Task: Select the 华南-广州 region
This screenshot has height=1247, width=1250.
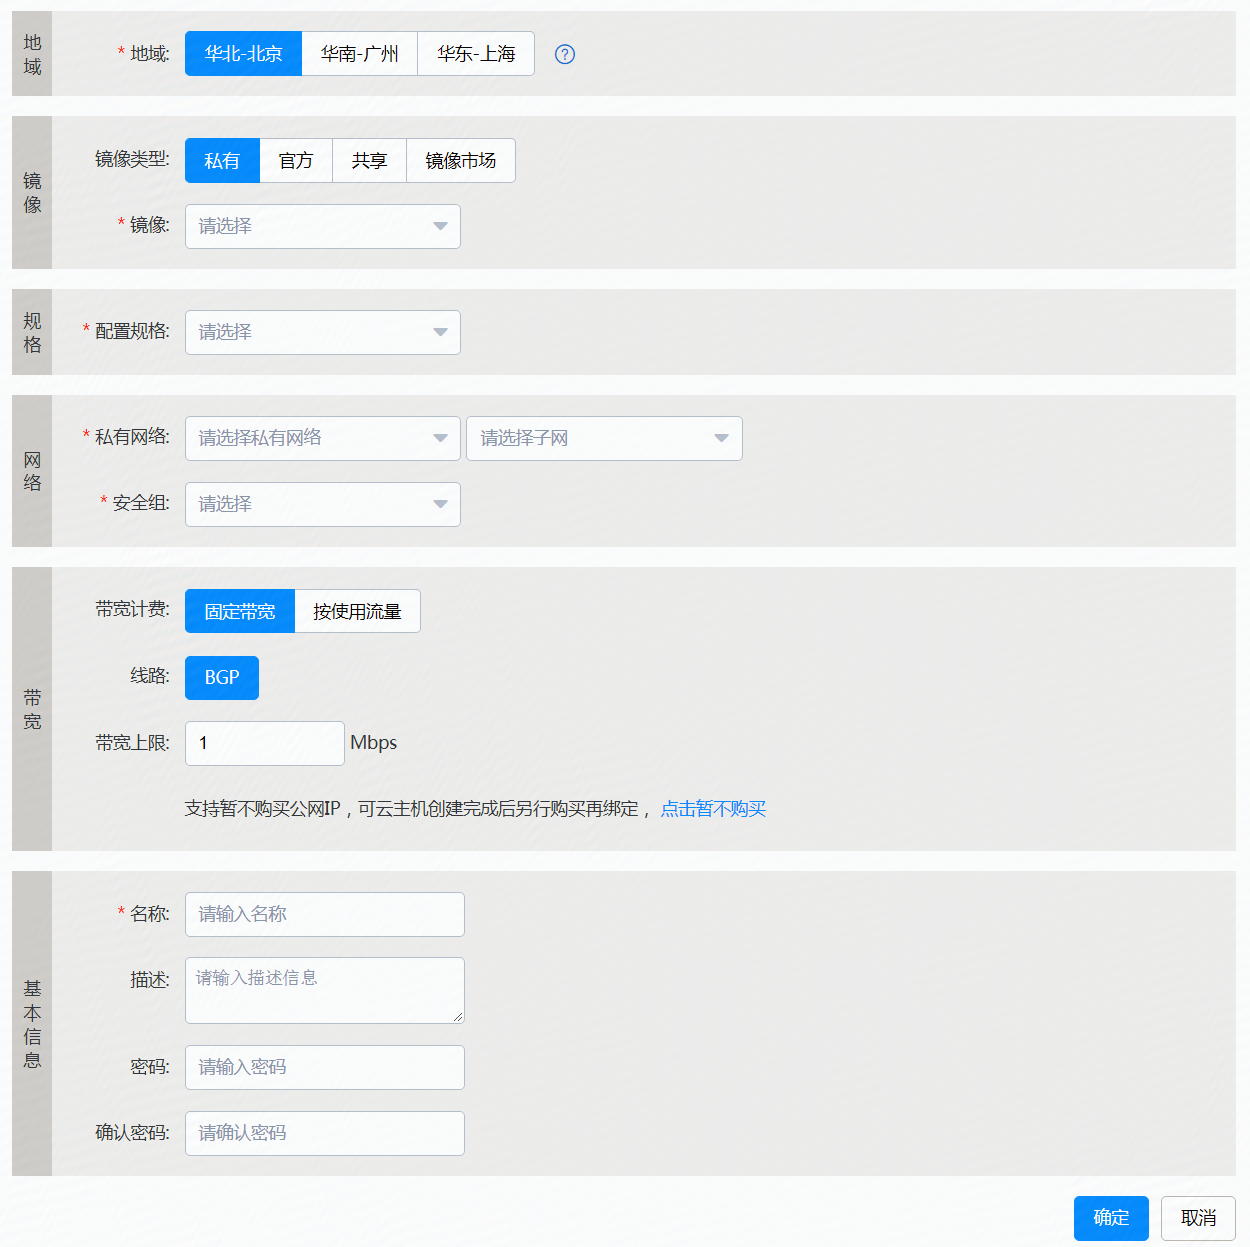Action: pos(360,54)
